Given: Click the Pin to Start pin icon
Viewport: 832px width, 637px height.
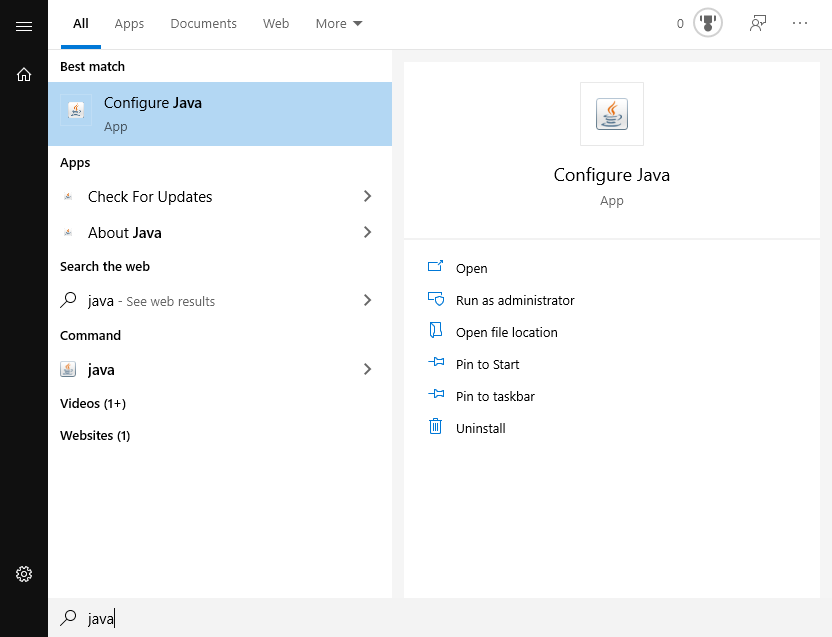Looking at the screenshot, I should [436, 362].
